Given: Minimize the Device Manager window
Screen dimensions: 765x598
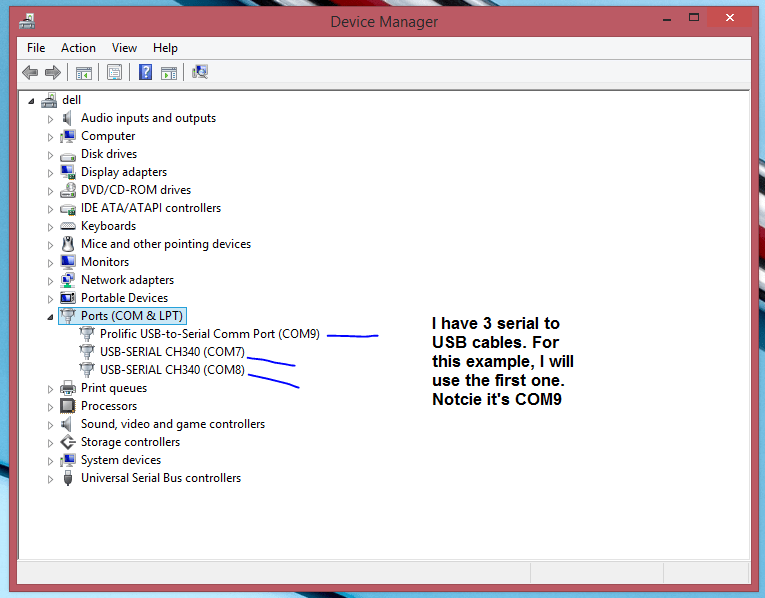Looking at the screenshot, I should pyautogui.click(x=667, y=19).
